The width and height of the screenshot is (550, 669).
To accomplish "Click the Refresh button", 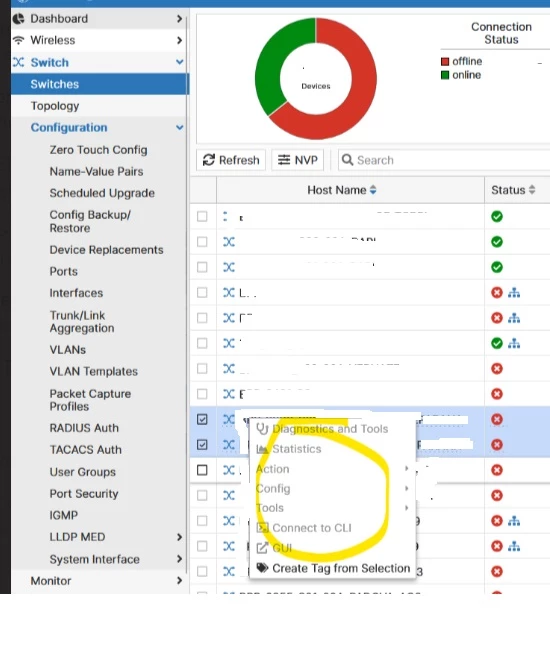I will (x=231, y=160).
